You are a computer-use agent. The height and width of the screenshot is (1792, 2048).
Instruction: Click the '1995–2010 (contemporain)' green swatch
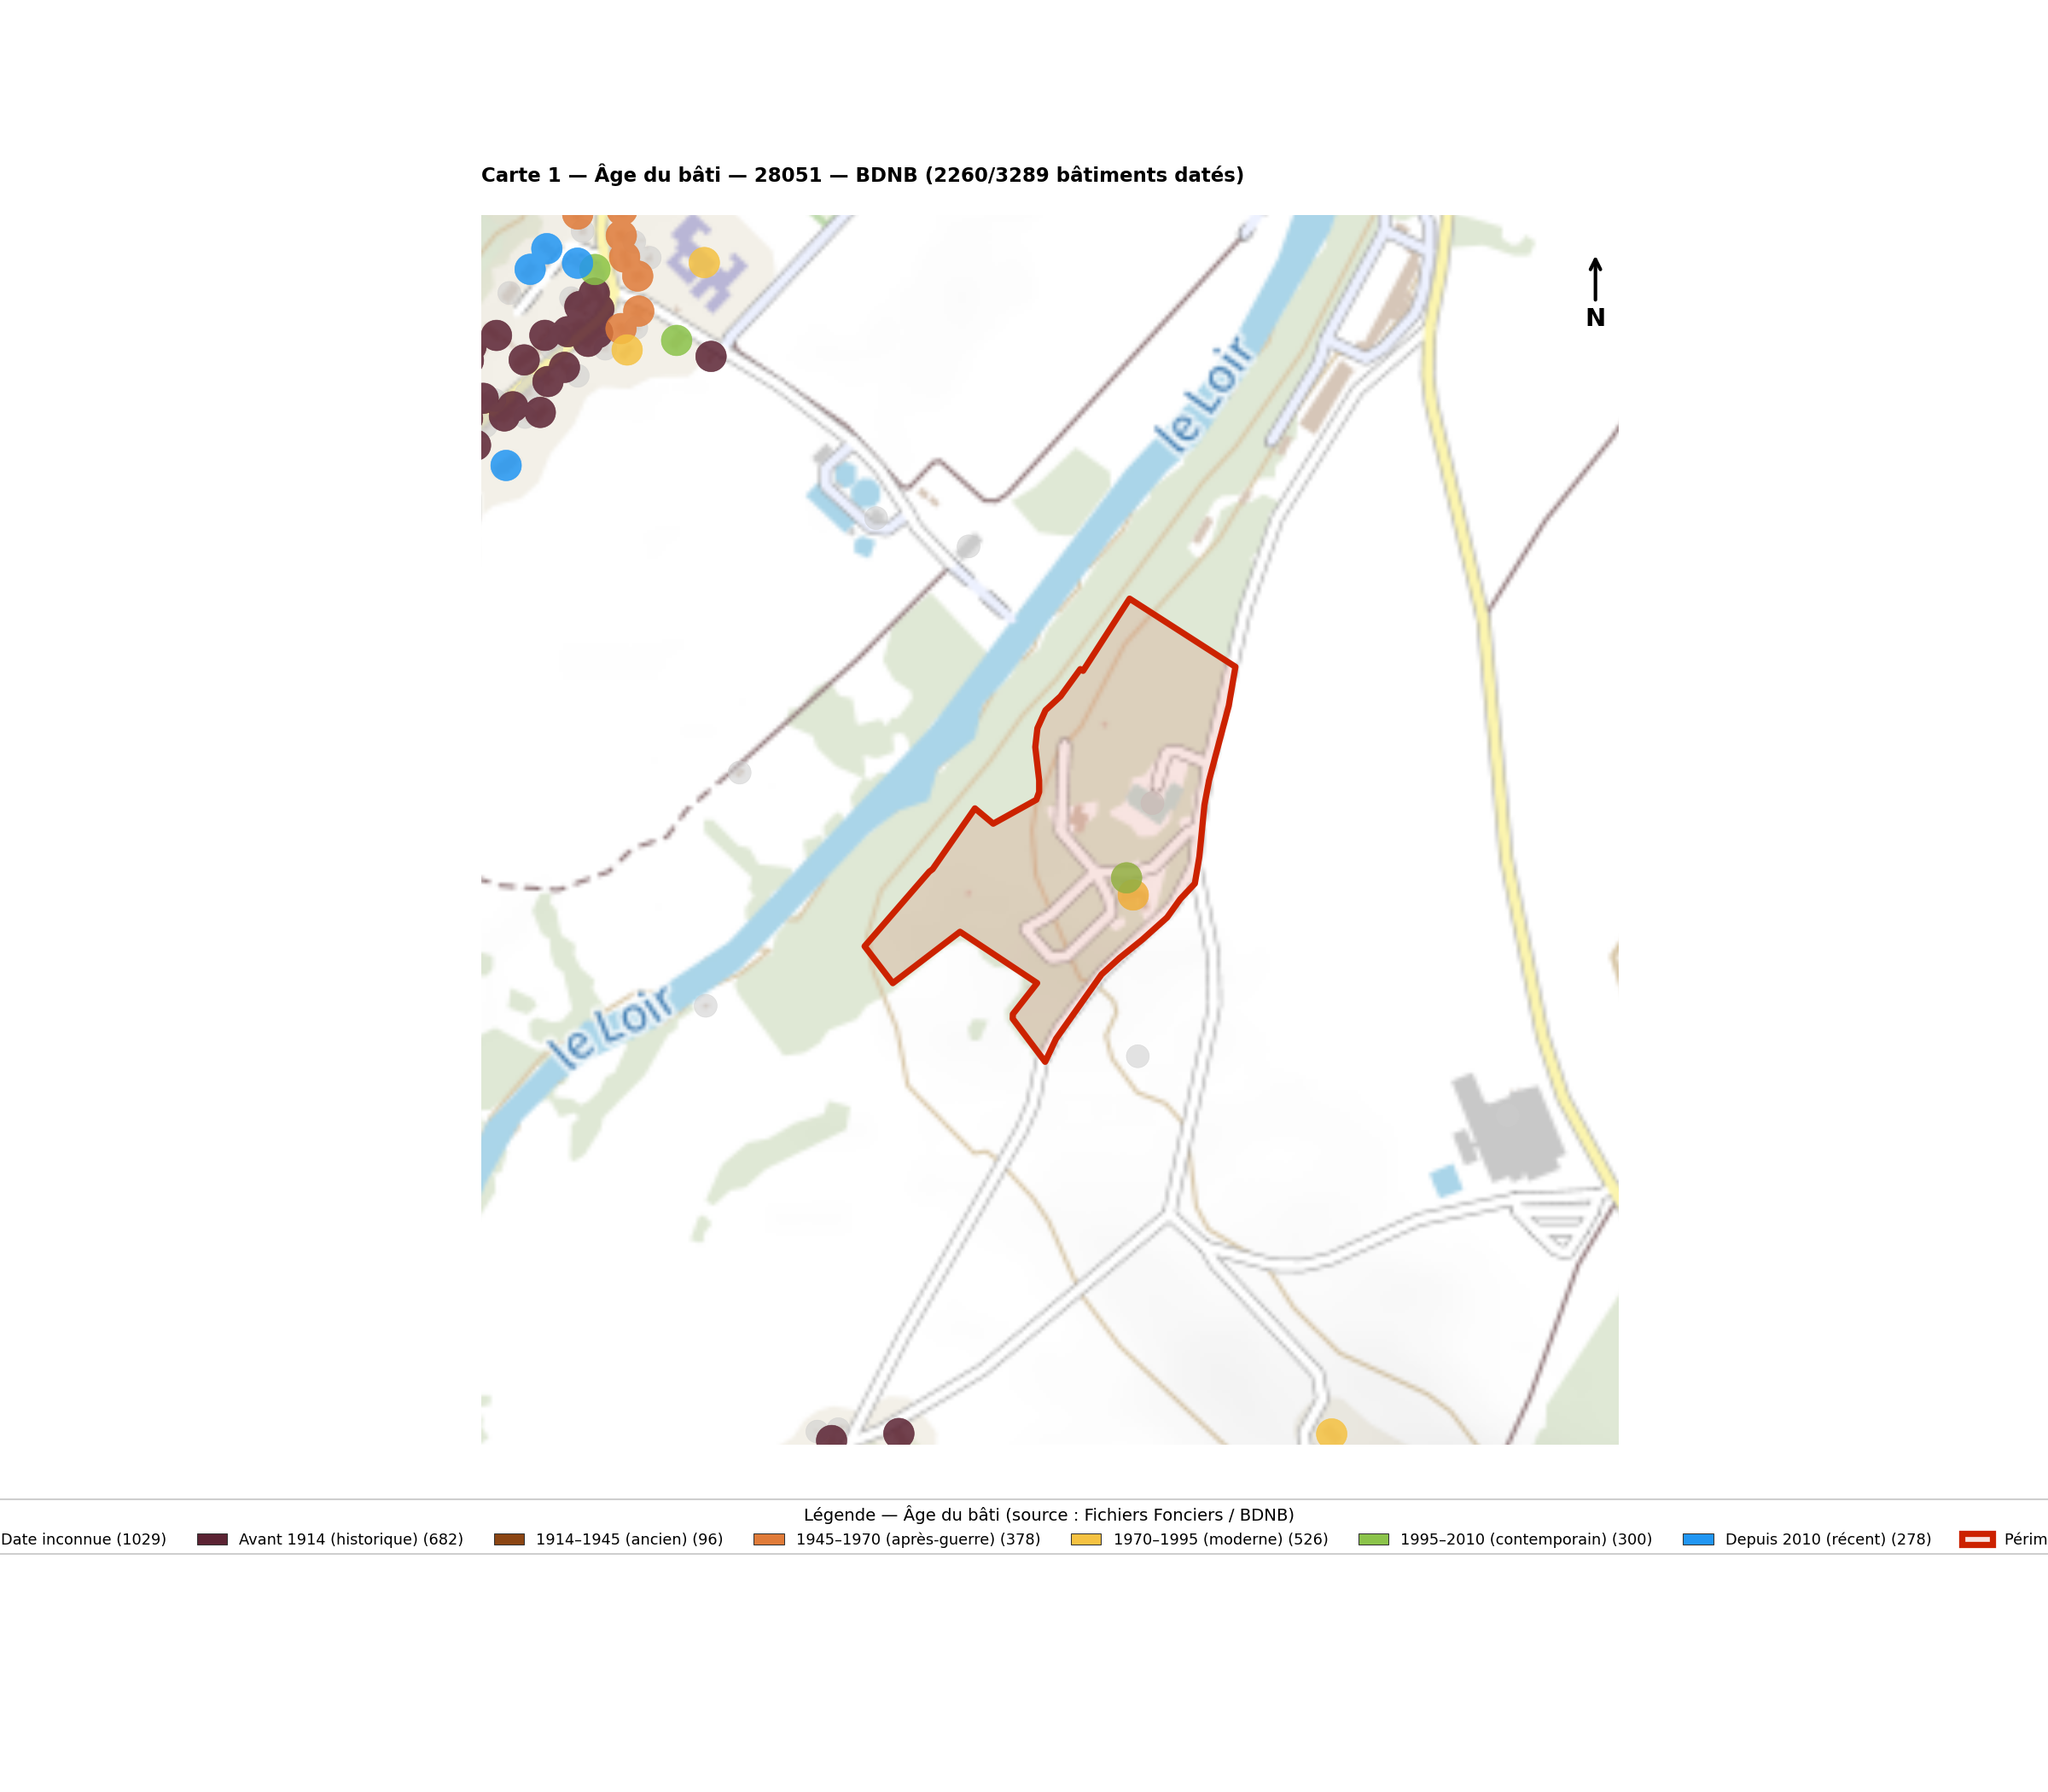point(1373,1539)
